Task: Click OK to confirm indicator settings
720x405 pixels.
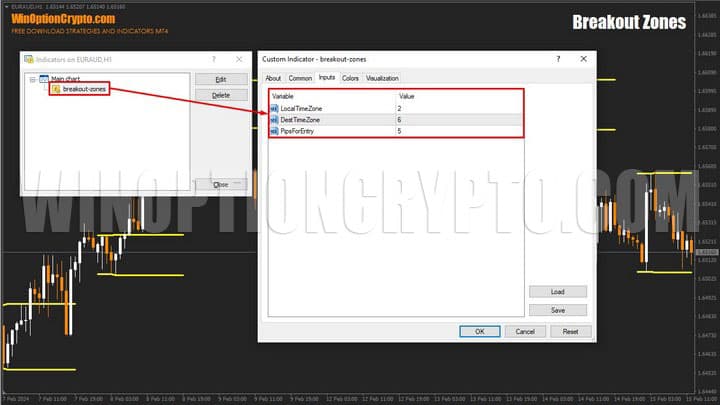Action: coord(480,332)
